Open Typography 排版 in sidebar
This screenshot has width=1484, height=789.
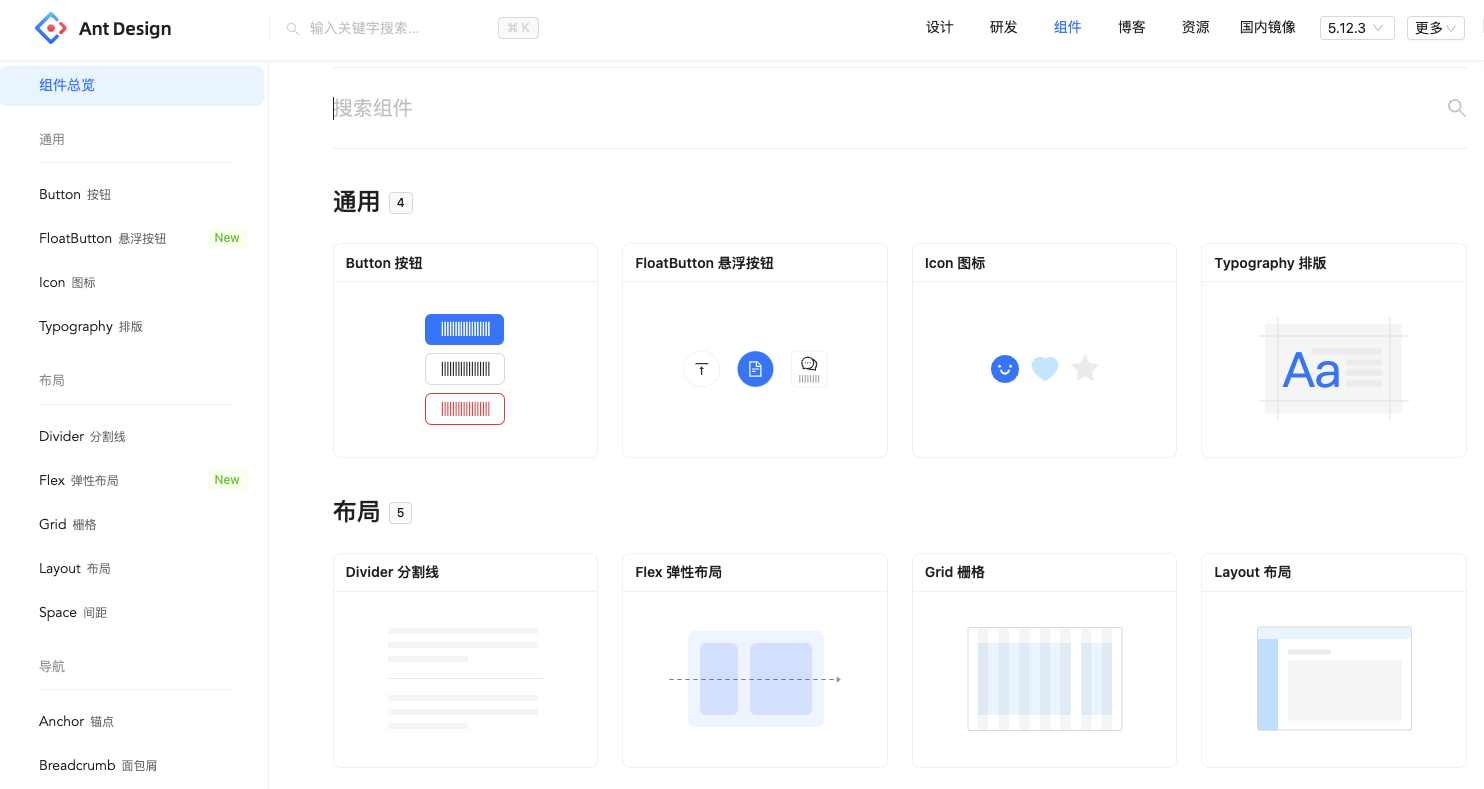pyautogui.click(x=132, y=326)
